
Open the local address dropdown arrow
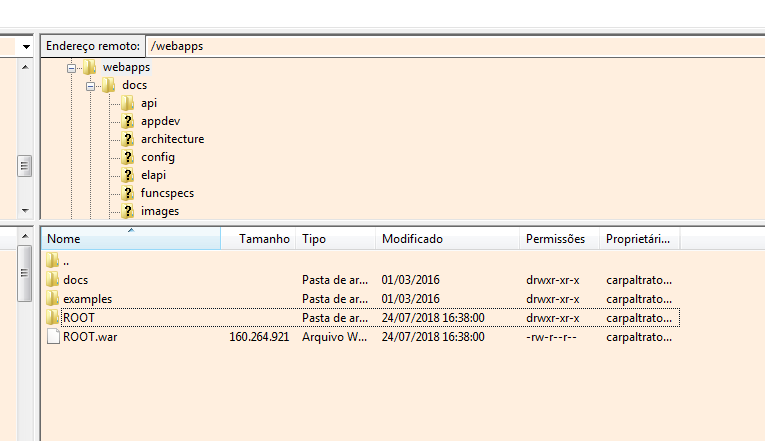point(26,47)
